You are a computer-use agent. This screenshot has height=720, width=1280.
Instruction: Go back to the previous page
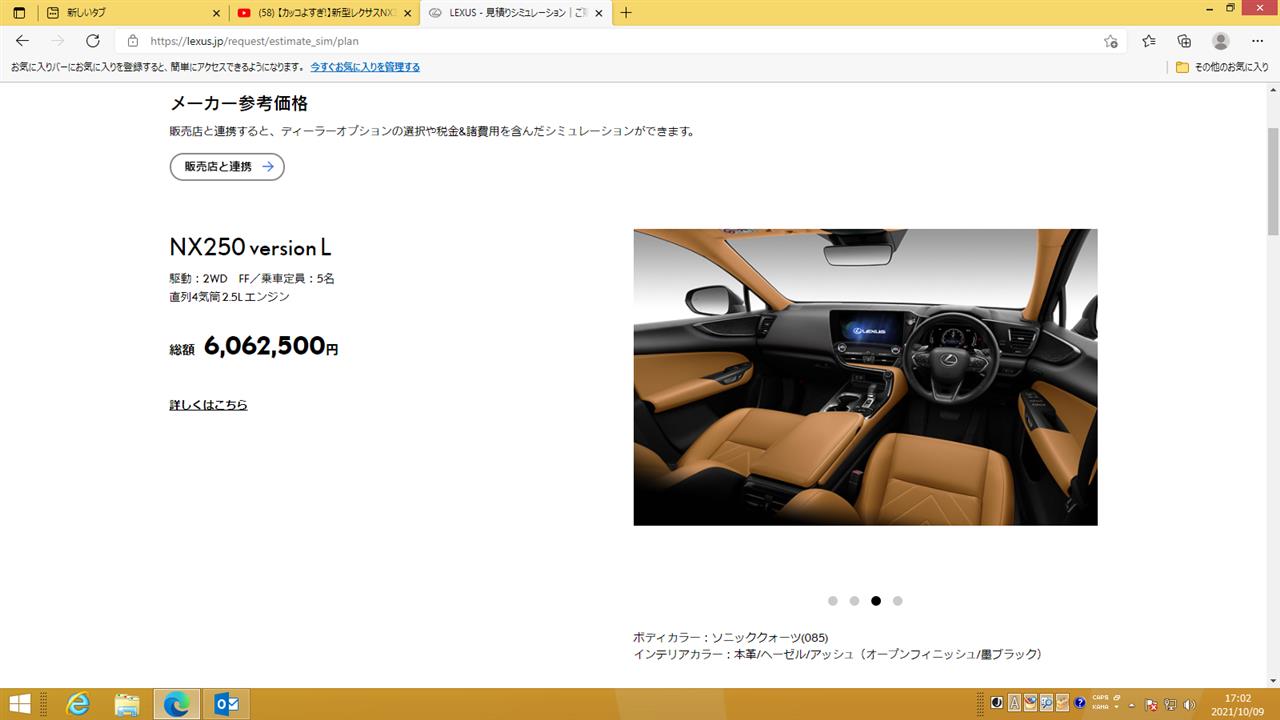click(23, 41)
